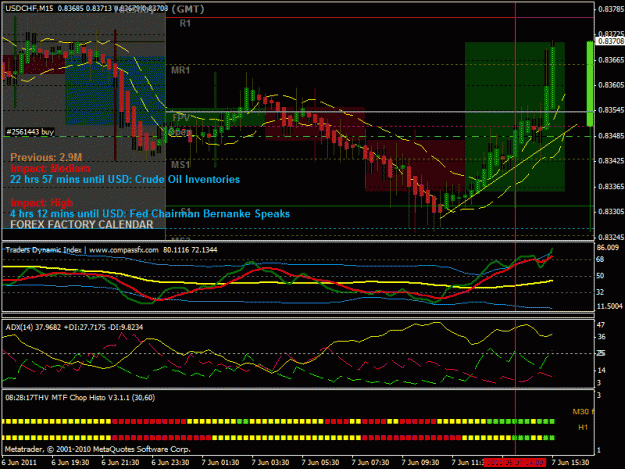Click the 11.5004 value on TDI scale
The image size is (625, 469).
point(609,306)
